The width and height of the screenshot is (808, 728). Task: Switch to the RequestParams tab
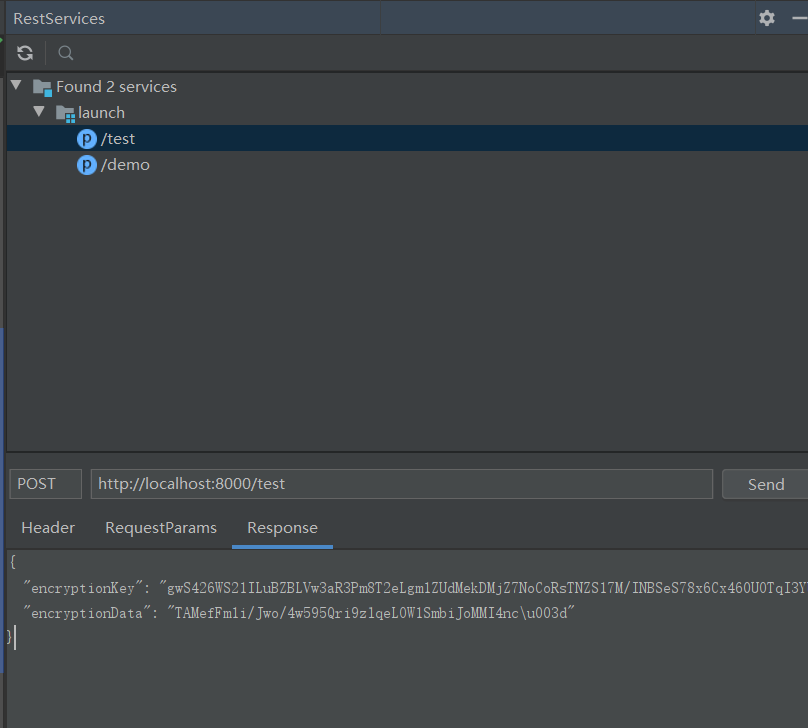[161, 528]
